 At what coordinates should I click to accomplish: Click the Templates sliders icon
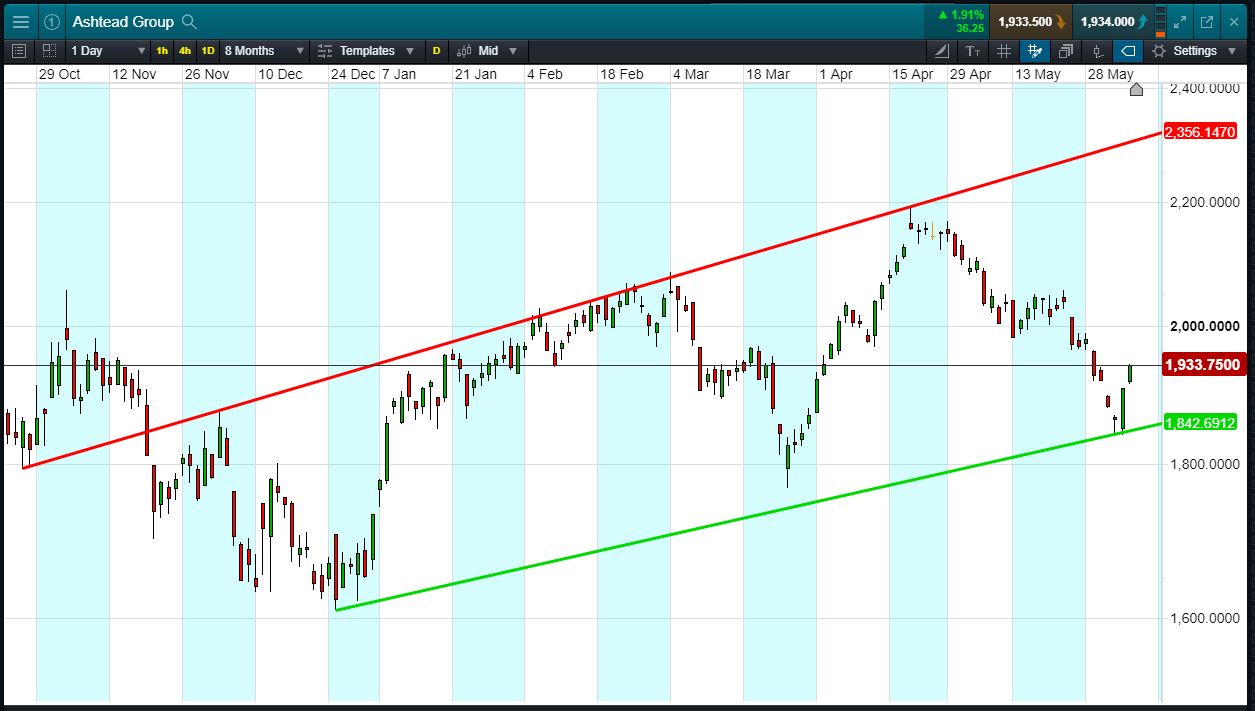tap(324, 50)
